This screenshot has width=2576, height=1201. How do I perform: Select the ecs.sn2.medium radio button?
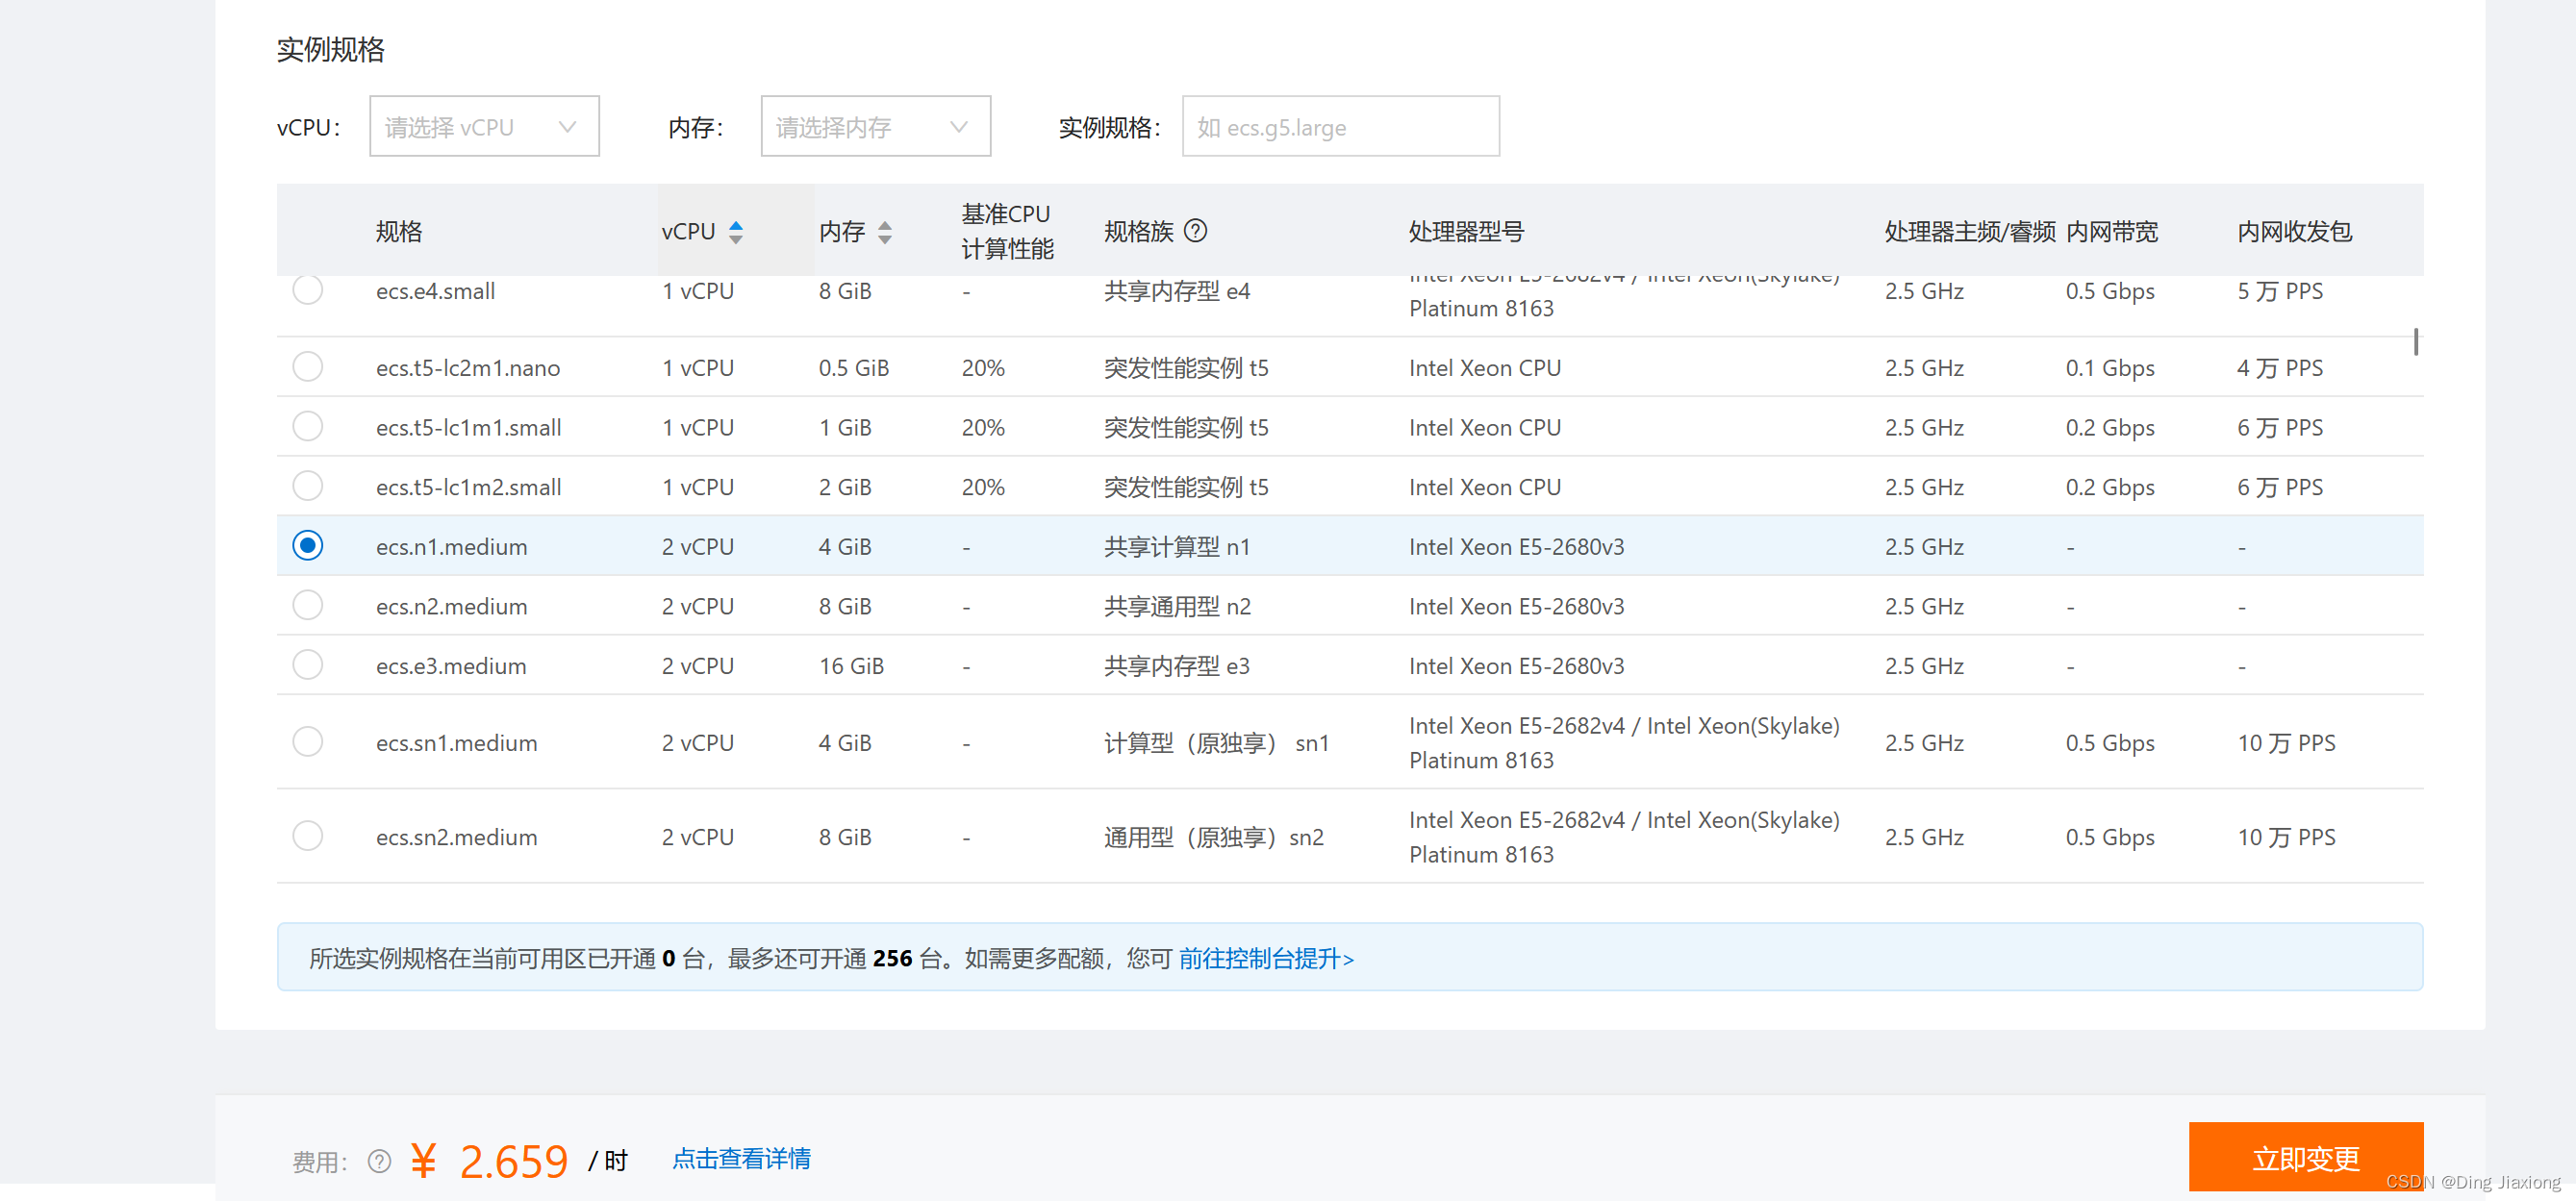pos(308,835)
